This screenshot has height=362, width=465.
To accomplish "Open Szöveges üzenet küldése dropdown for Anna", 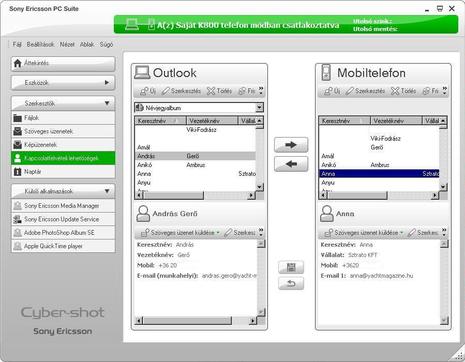I will 364,233.
